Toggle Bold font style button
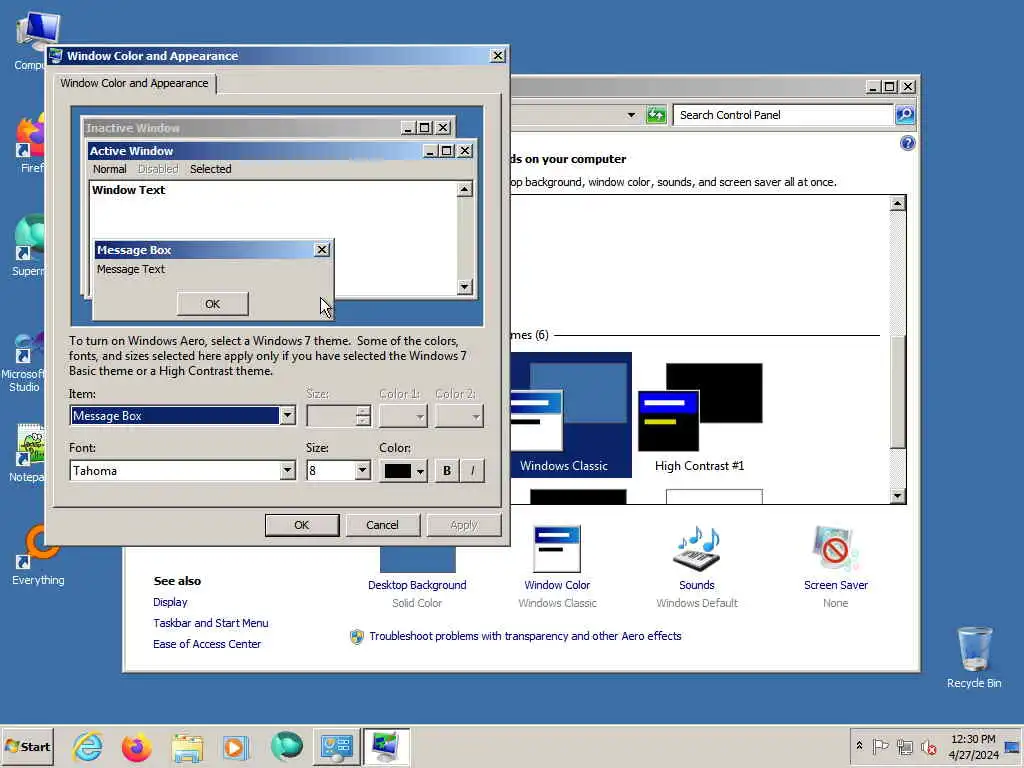This screenshot has height=768, width=1024. point(447,470)
